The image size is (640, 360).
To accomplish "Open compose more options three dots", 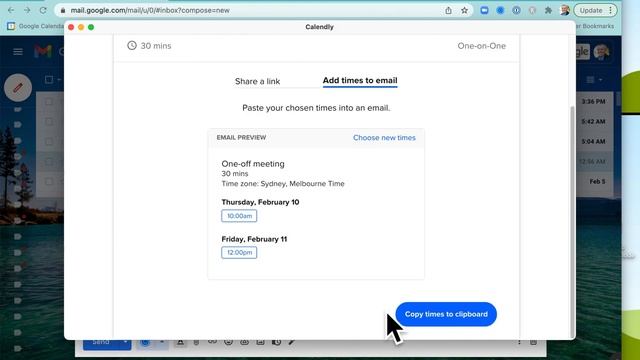I will (519, 342).
